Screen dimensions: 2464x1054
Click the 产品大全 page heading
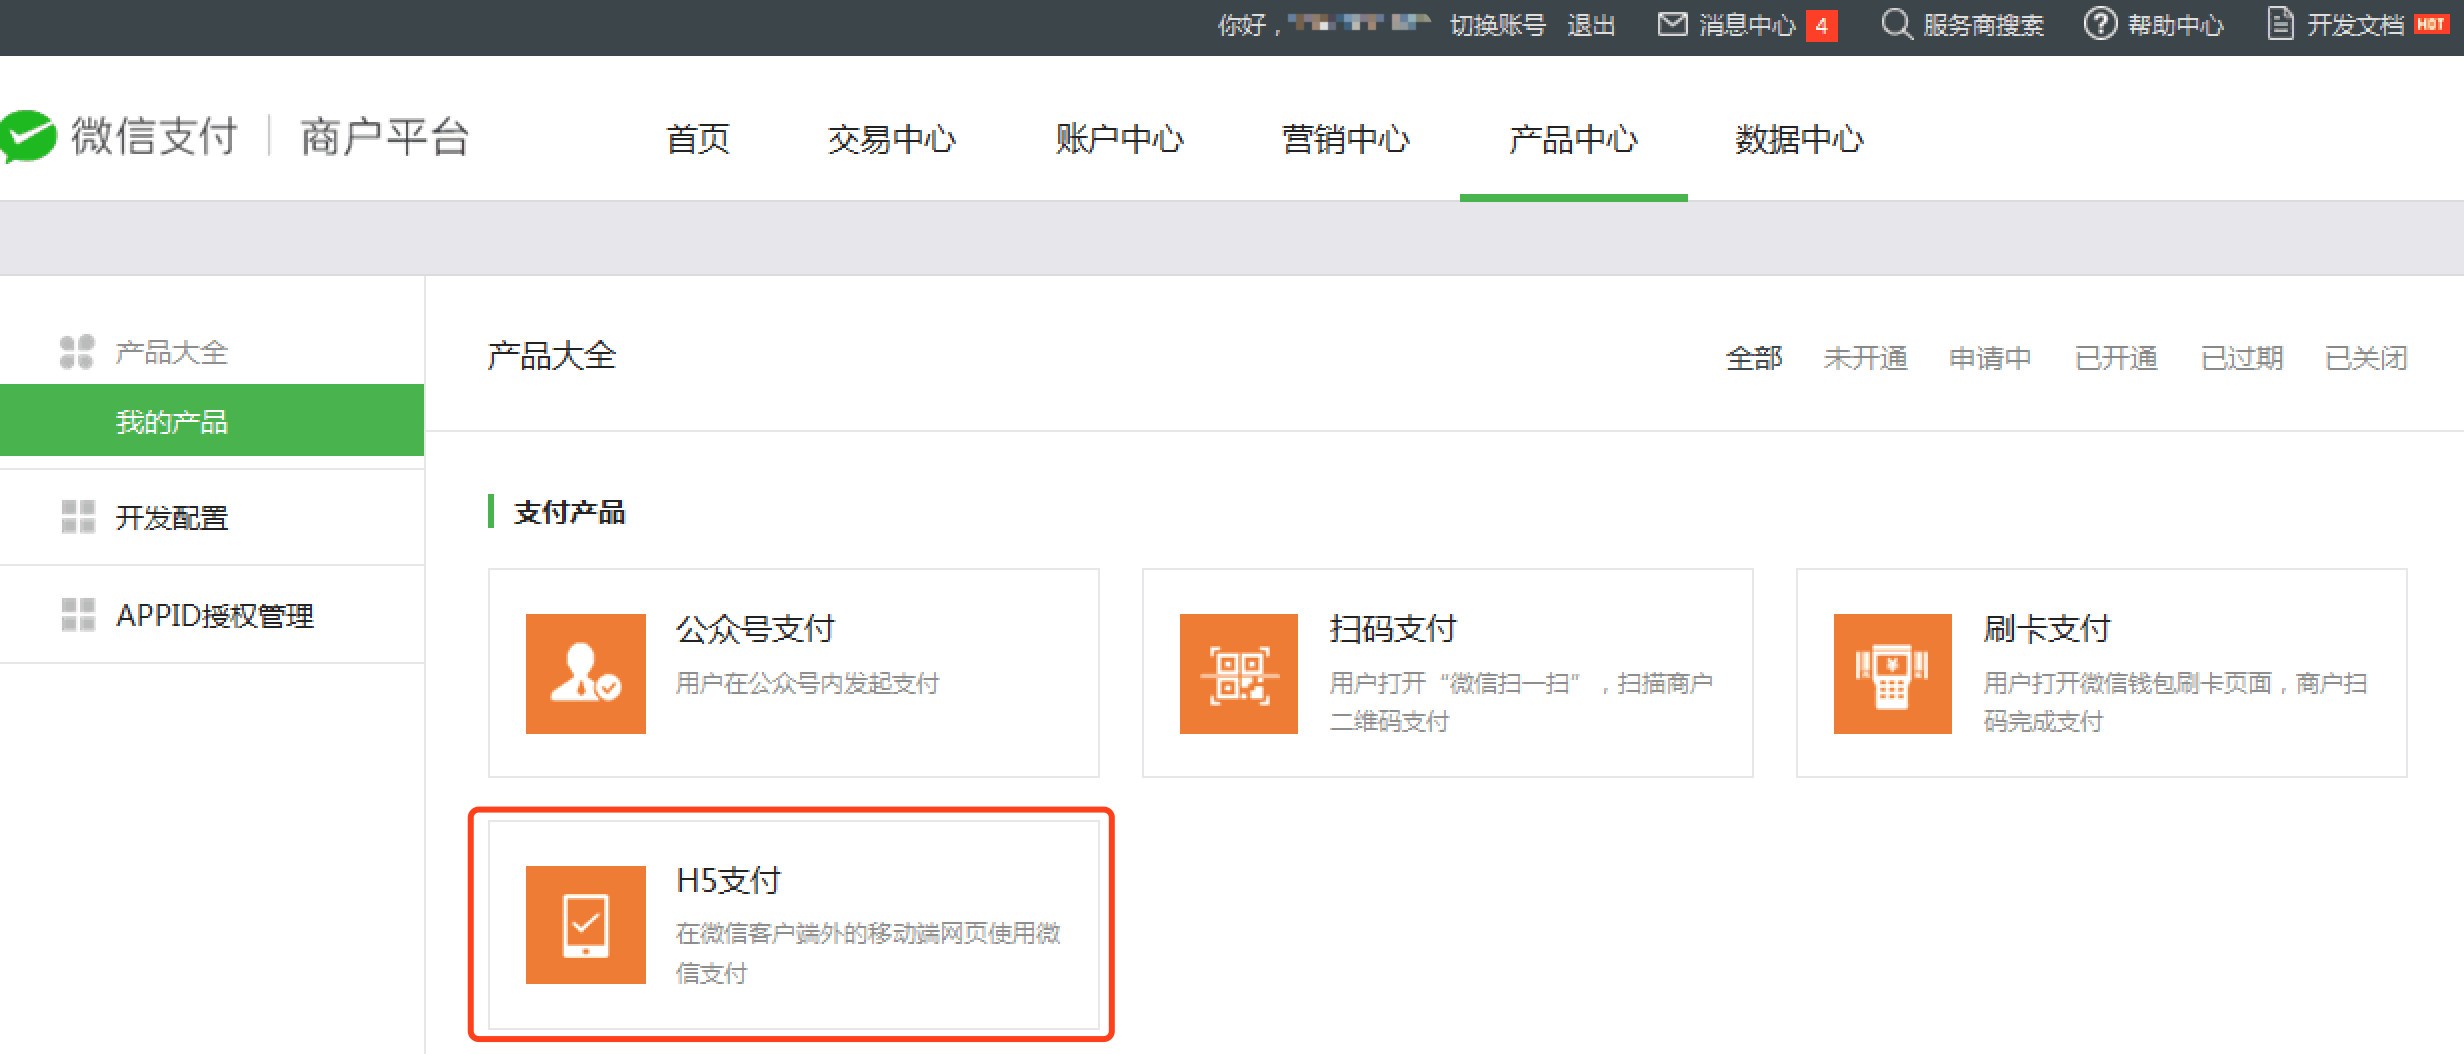tap(552, 356)
